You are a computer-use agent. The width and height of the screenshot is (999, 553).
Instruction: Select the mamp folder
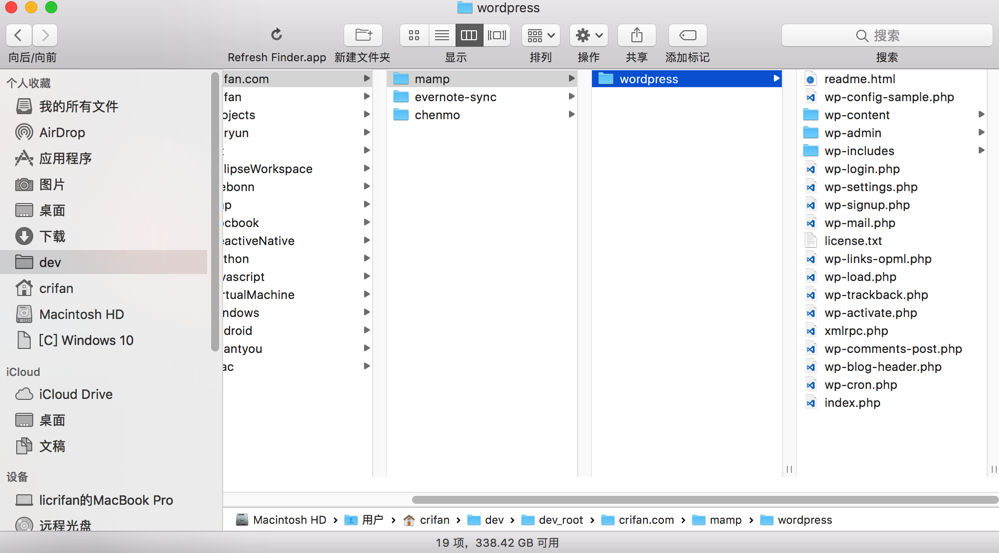click(x=482, y=79)
